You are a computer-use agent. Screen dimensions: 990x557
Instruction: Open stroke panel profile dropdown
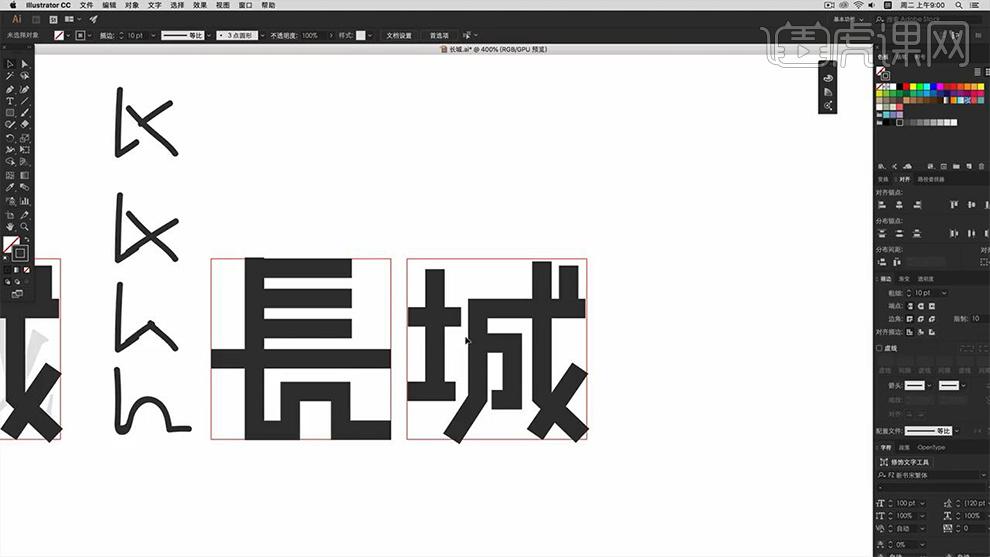pyautogui.click(x=957, y=431)
